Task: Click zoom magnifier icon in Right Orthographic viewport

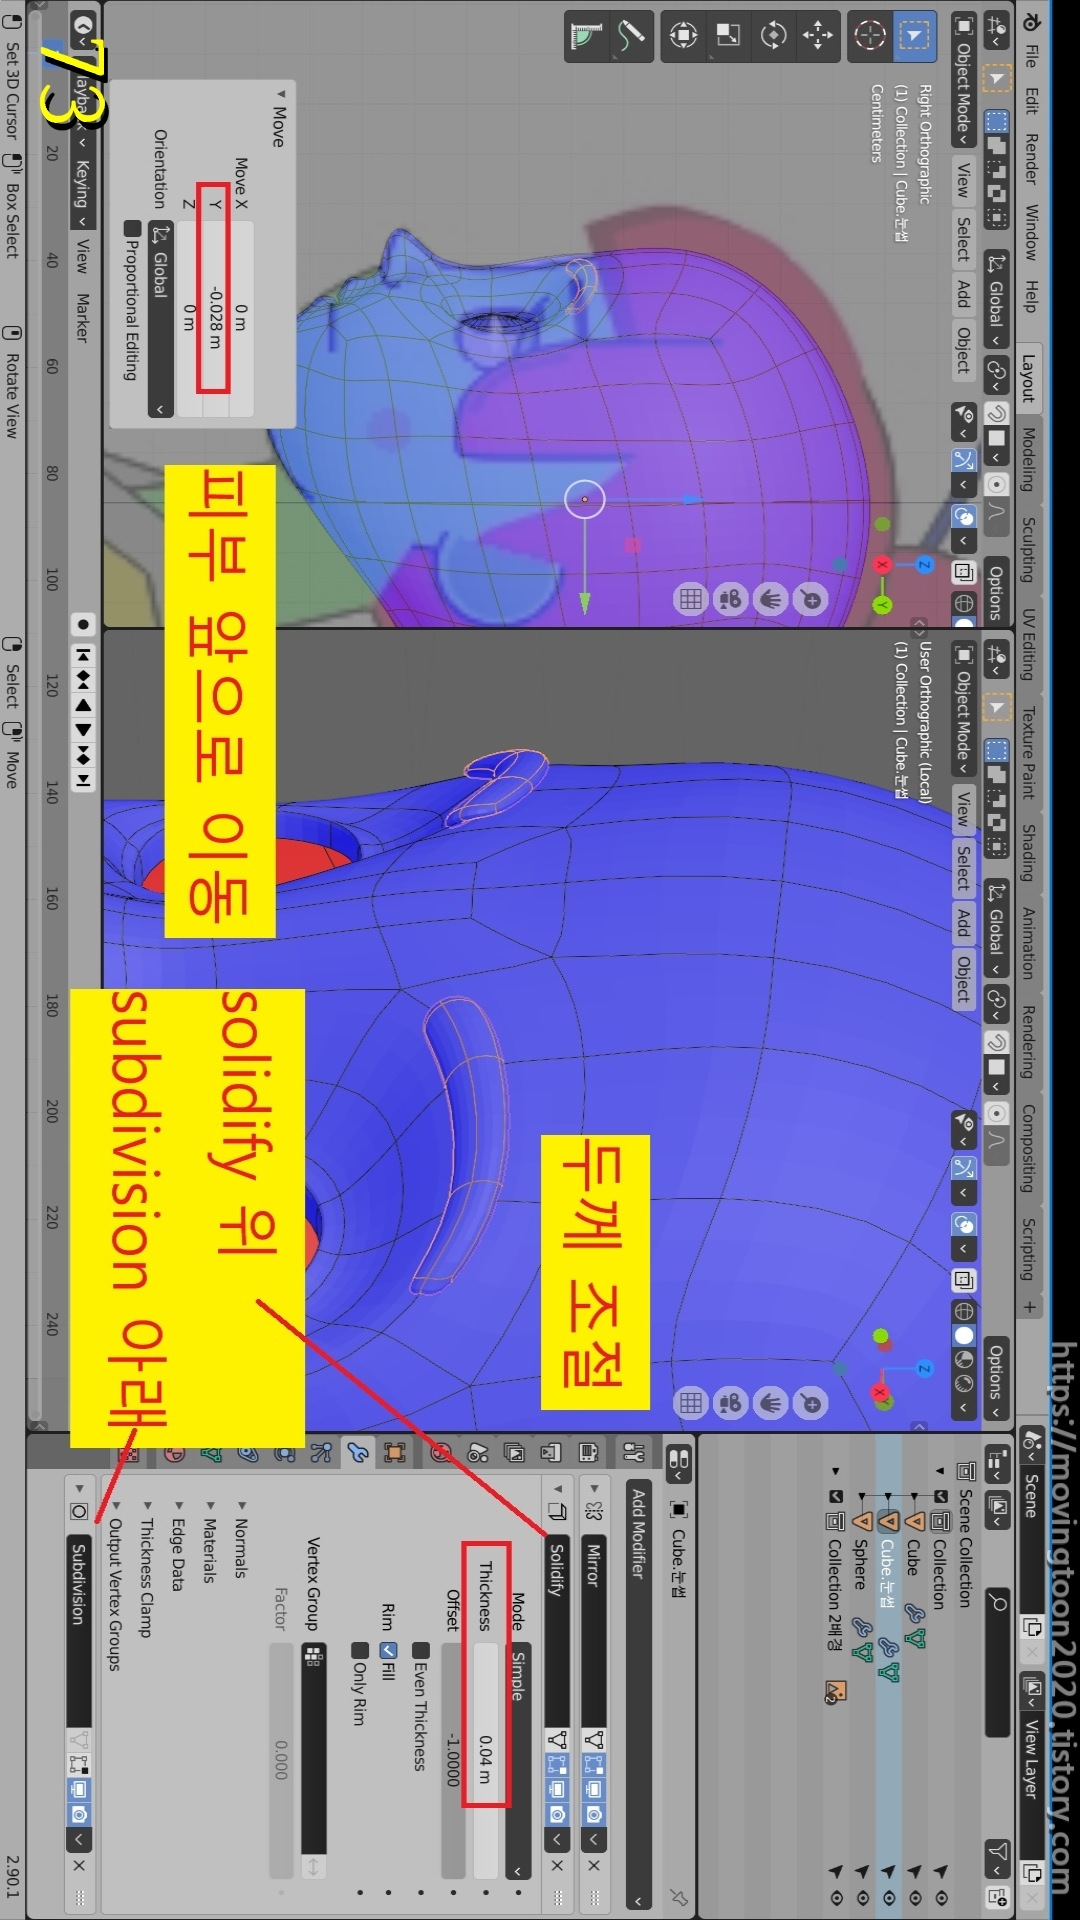Action: coord(811,599)
